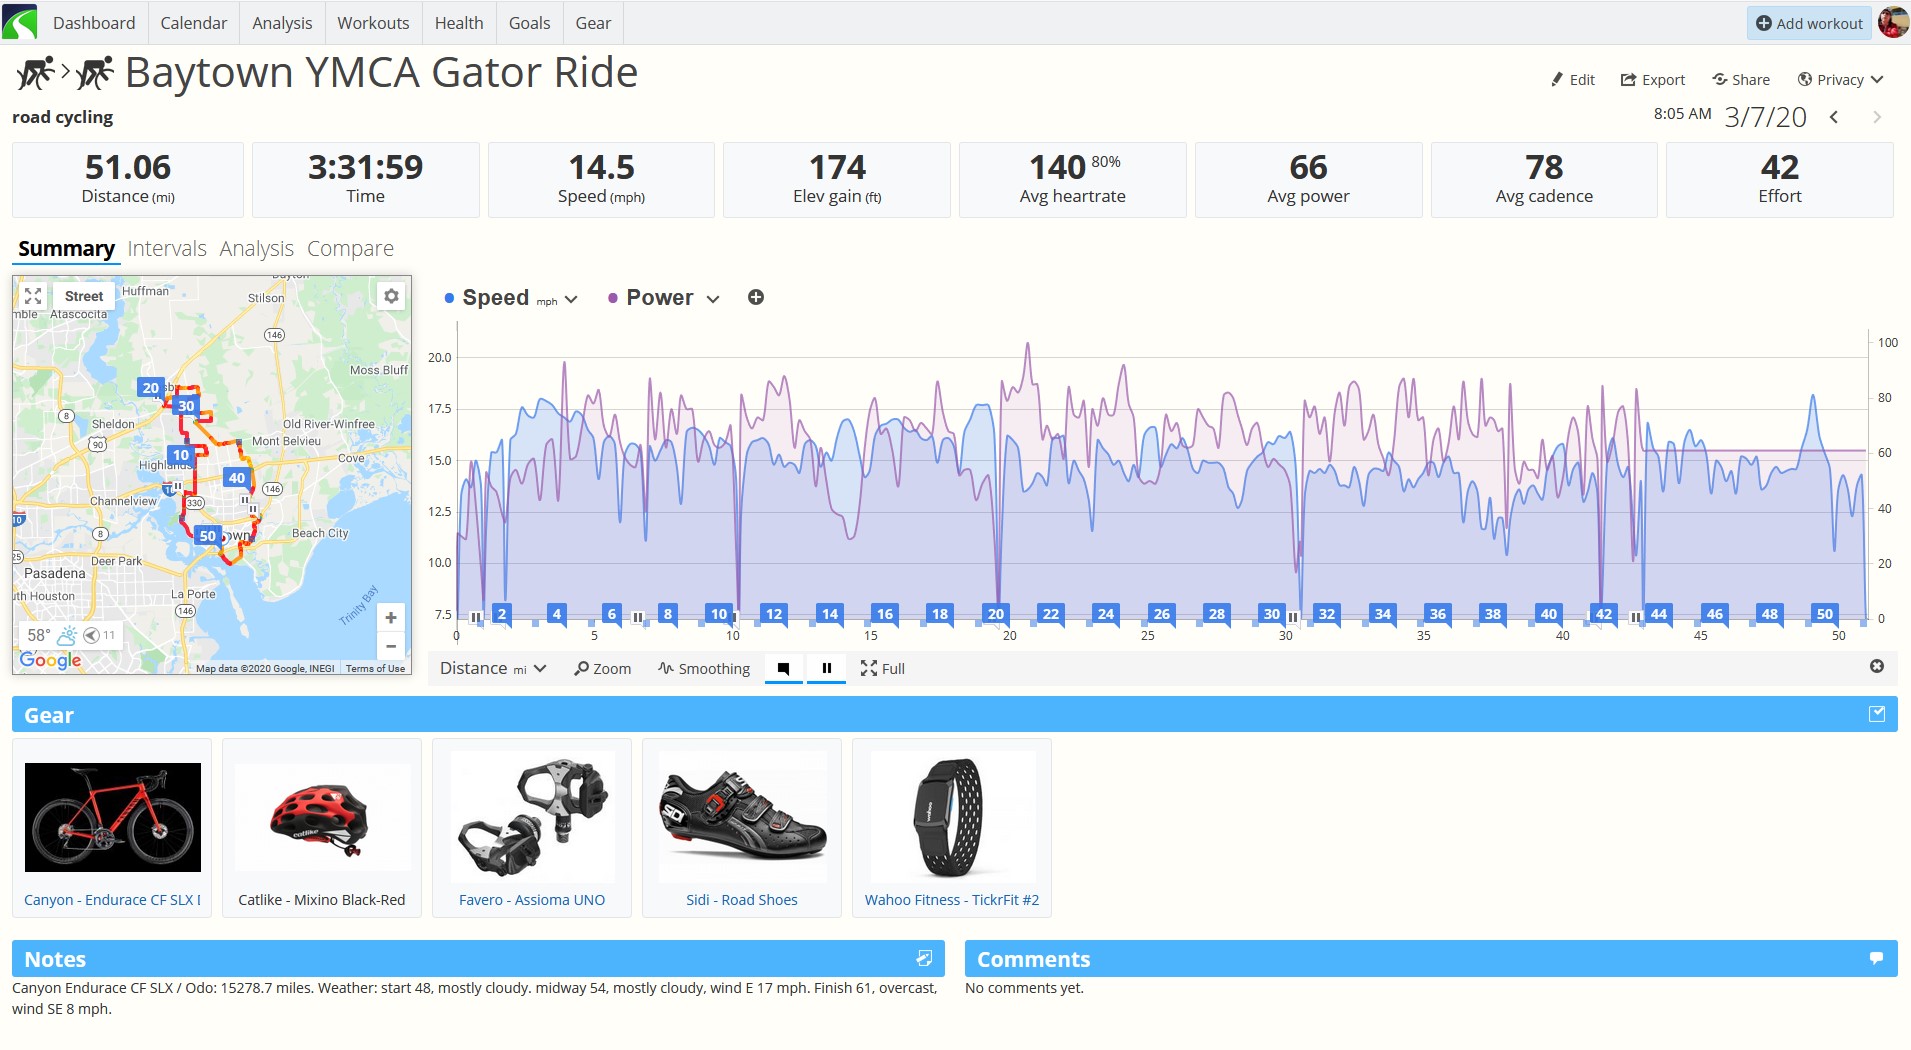Add a comment using the speech bubble icon
This screenshot has width=1911, height=1050.
pos(1876,958)
